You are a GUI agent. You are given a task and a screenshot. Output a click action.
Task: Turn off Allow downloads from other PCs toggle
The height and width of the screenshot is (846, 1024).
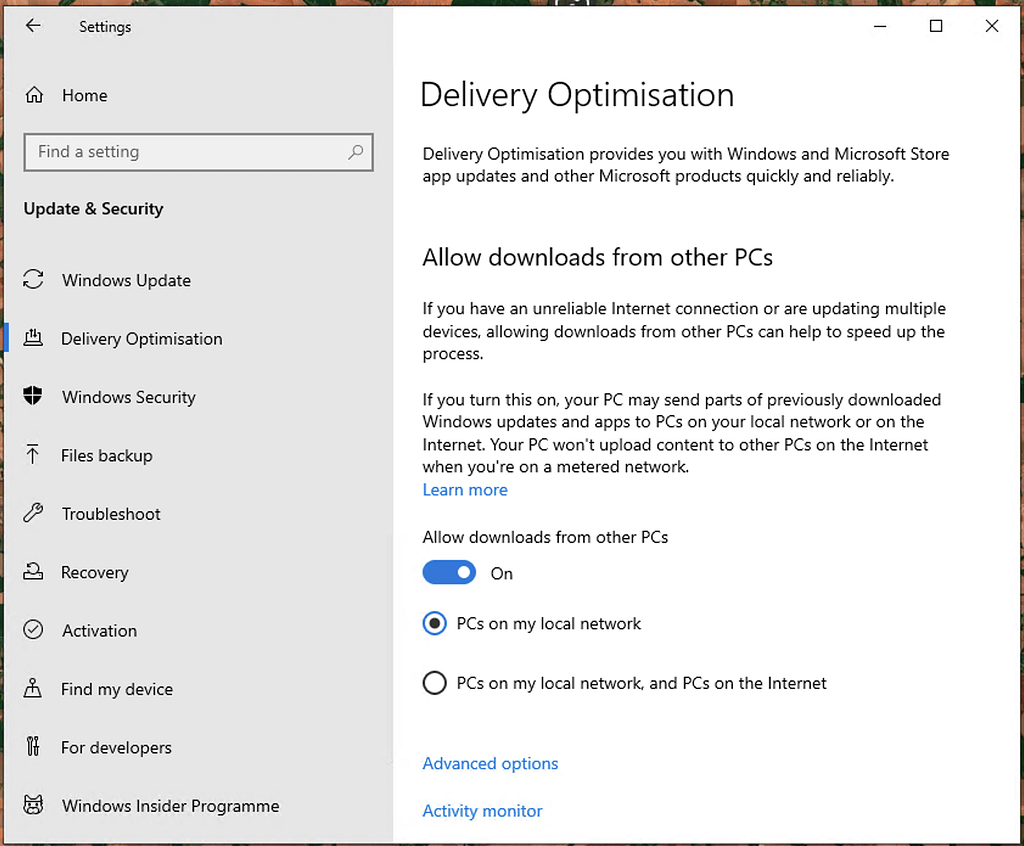click(x=449, y=573)
